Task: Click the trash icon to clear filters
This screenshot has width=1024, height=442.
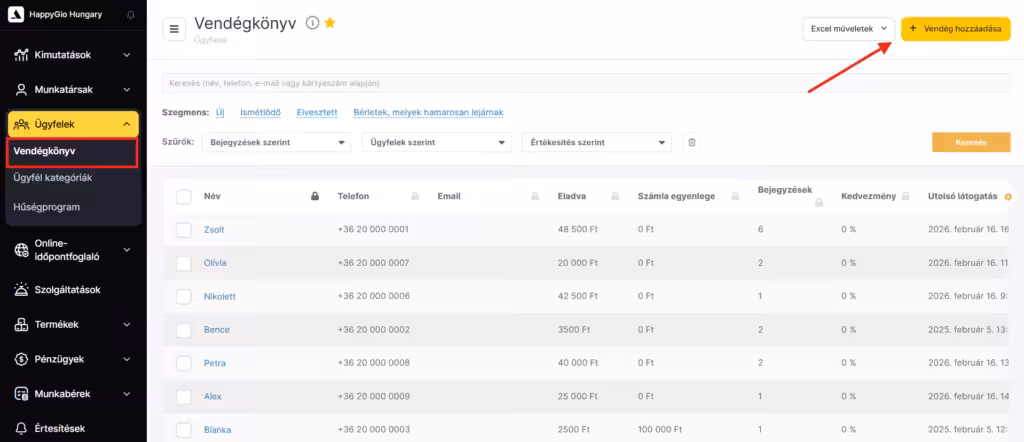Action: (x=690, y=143)
